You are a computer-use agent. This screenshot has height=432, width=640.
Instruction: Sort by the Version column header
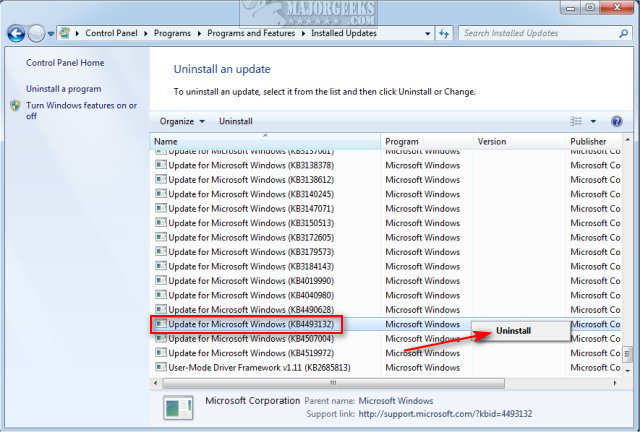pyautogui.click(x=520, y=141)
